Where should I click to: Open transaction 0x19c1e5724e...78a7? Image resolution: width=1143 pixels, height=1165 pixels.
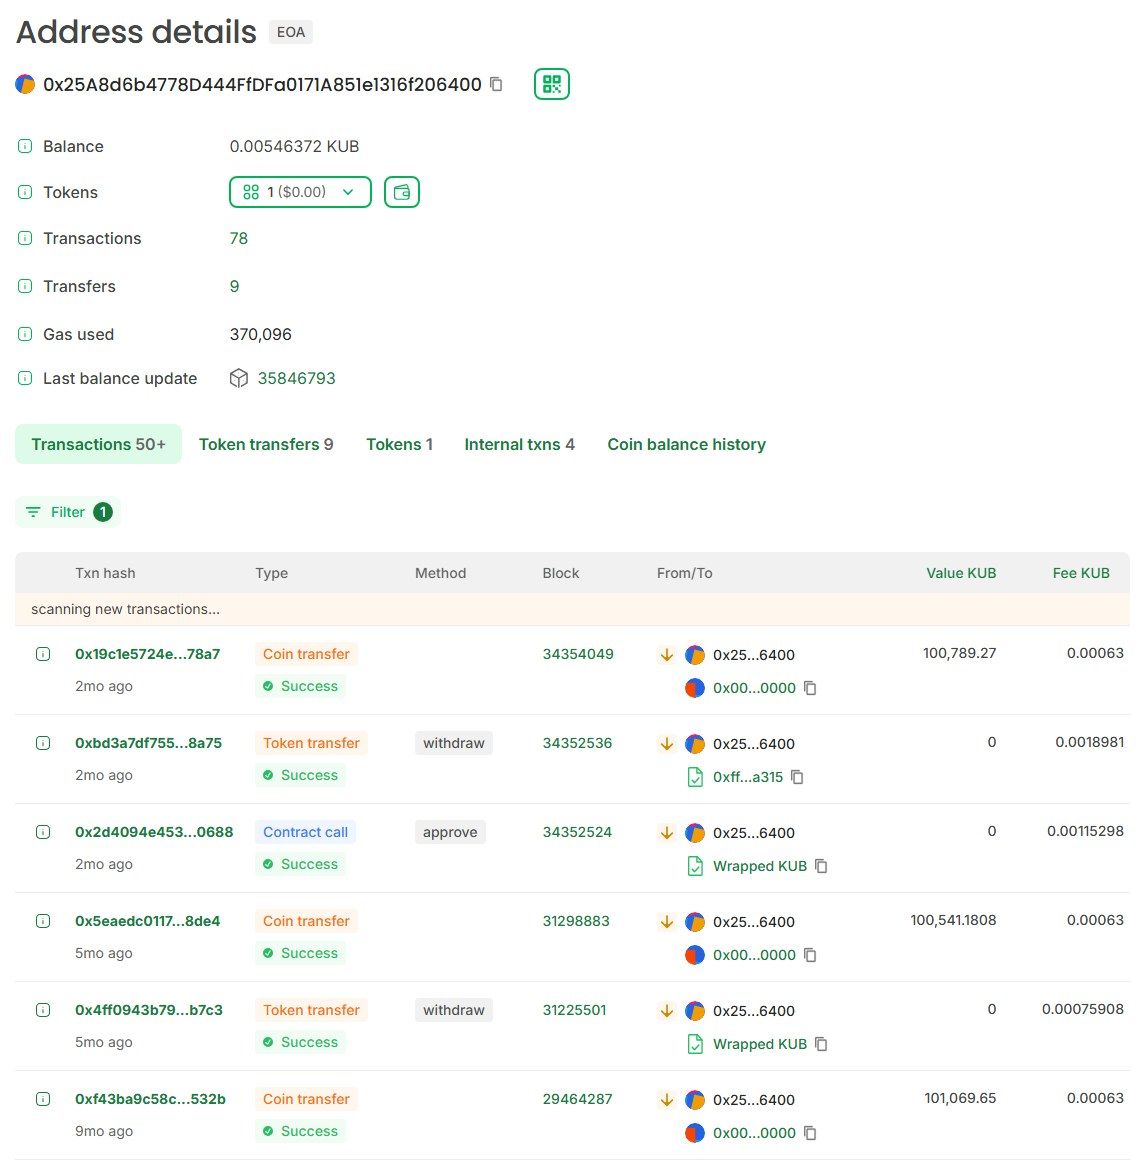[147, 654]
